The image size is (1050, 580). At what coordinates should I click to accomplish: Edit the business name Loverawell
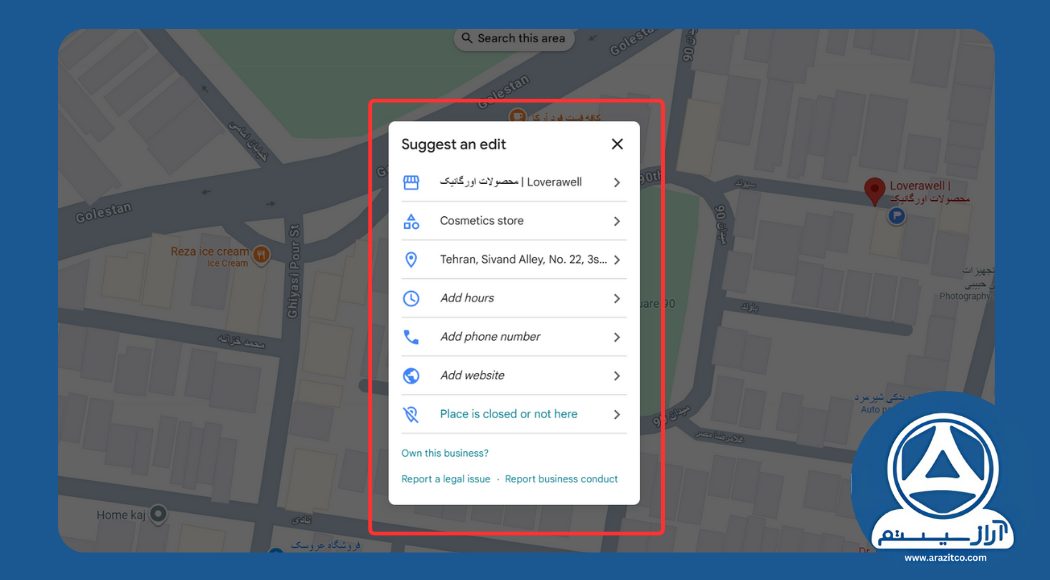click(514, 182)
